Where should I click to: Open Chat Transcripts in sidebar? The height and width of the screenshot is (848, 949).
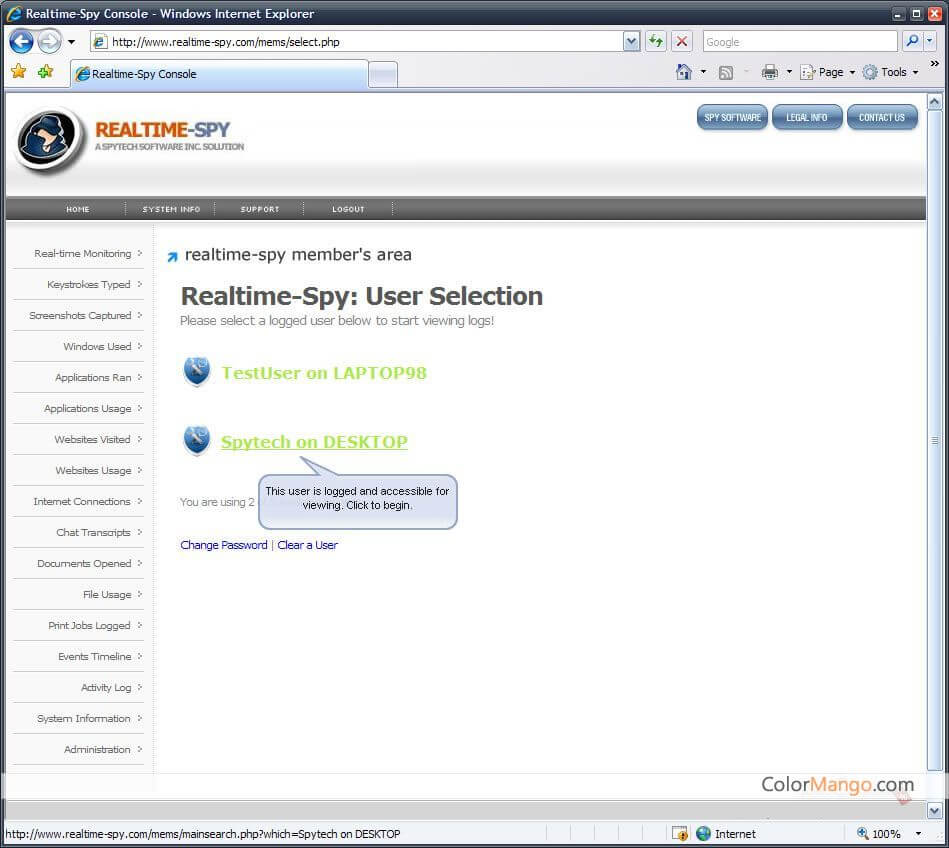point(93,533)
